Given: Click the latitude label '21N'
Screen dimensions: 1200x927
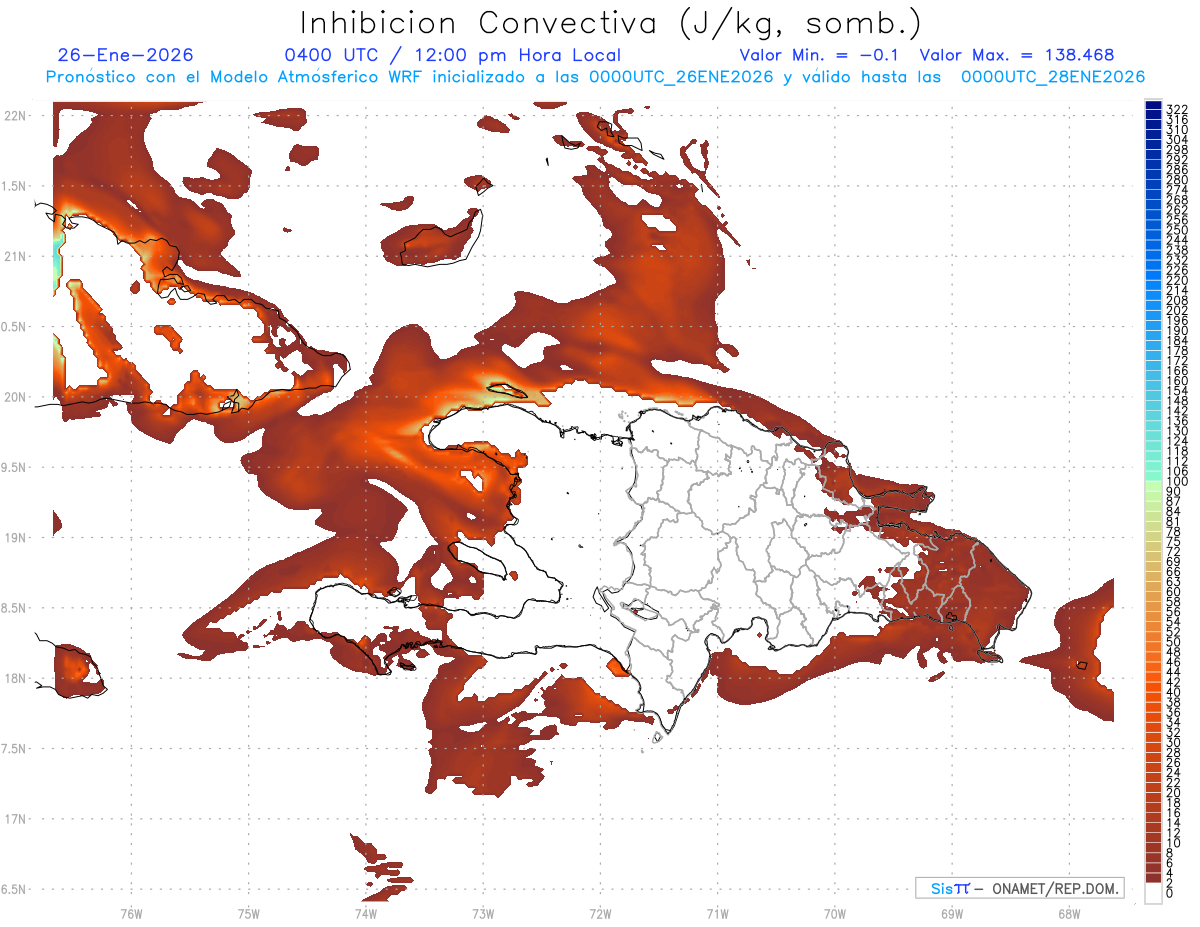Looking at the screenshot, I should [x=14, y=256].
